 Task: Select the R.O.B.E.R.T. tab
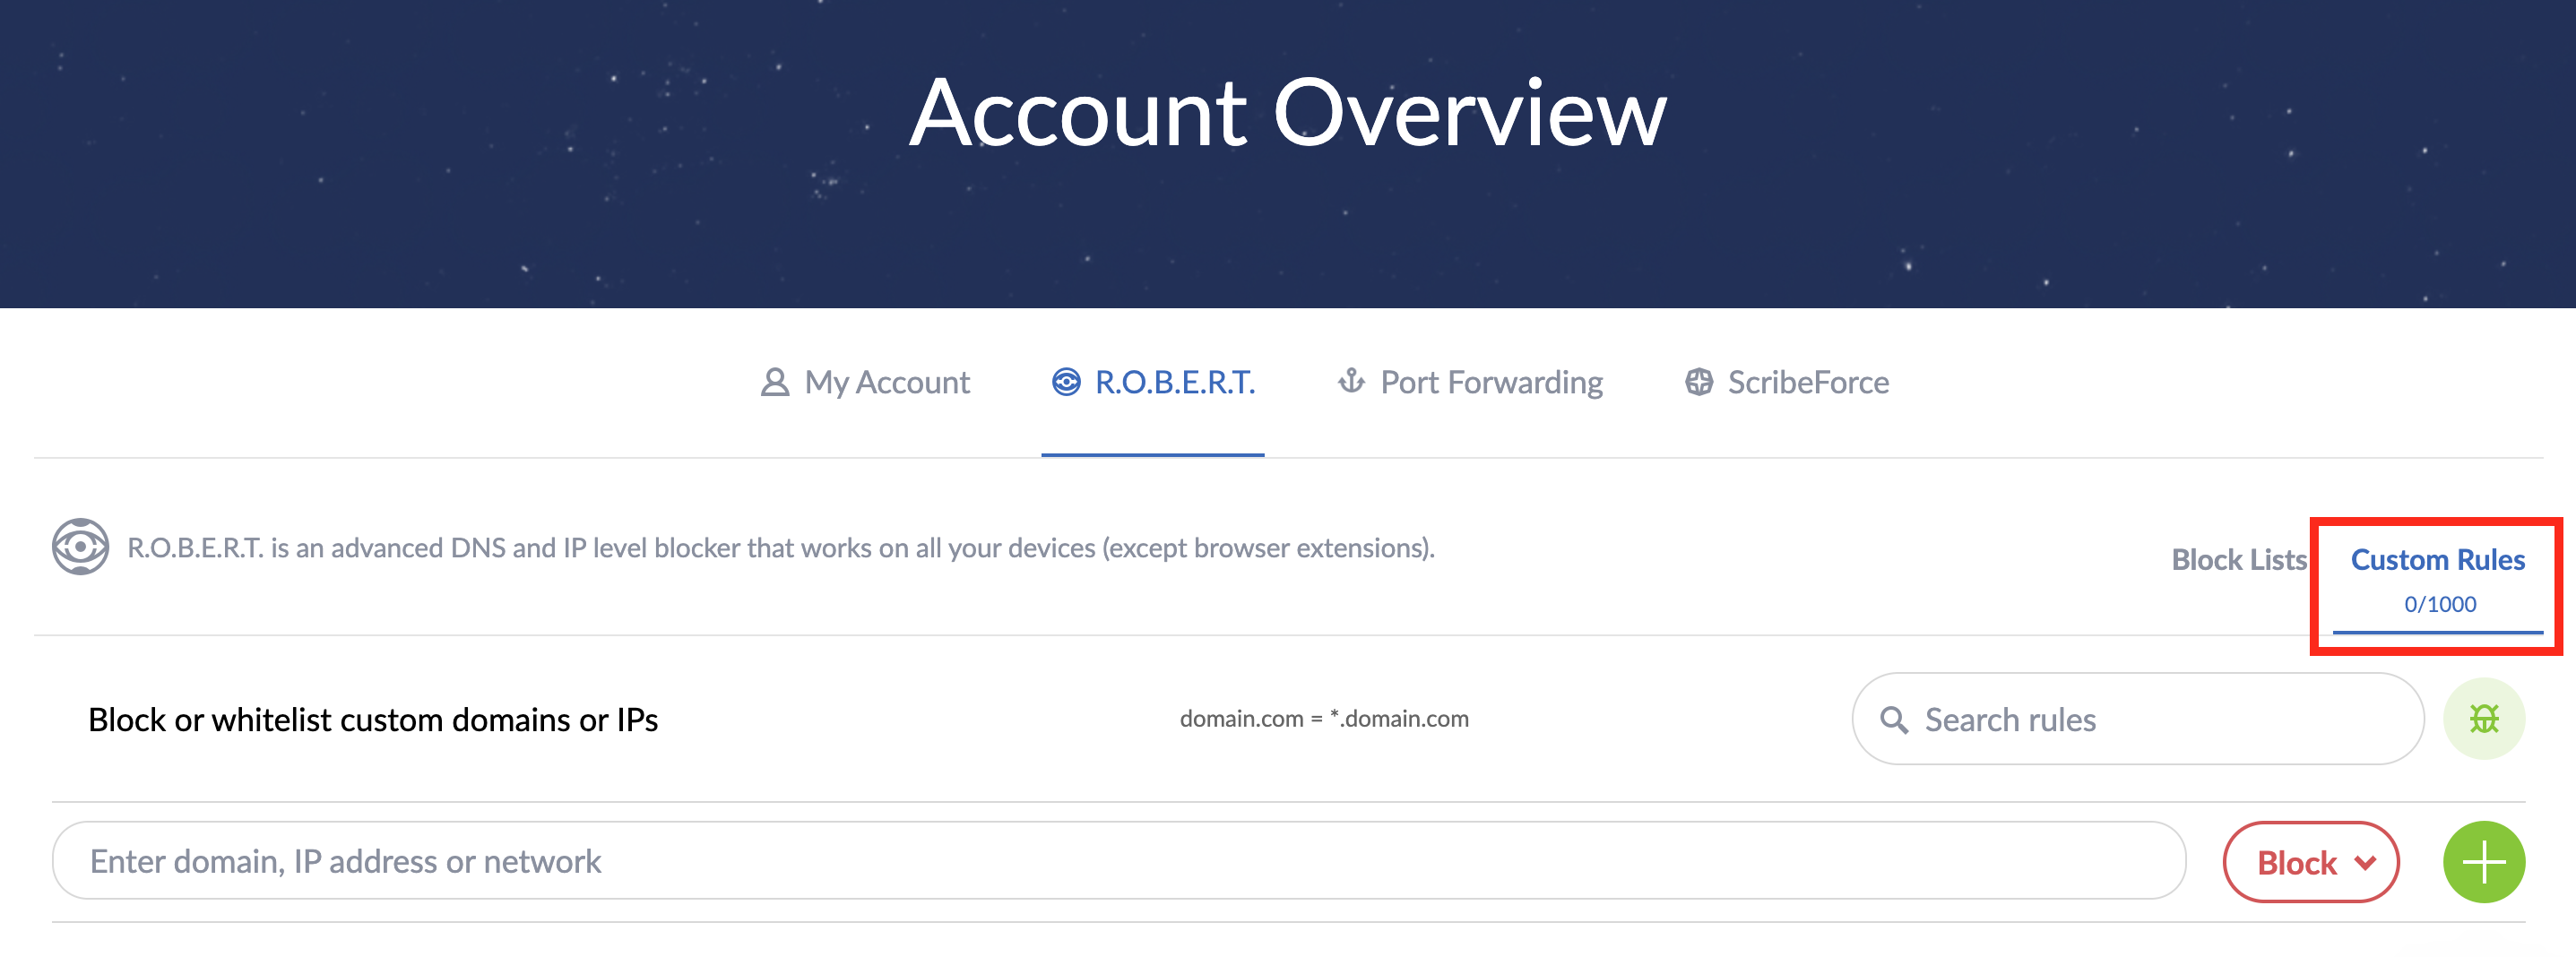coord(1174,382)
